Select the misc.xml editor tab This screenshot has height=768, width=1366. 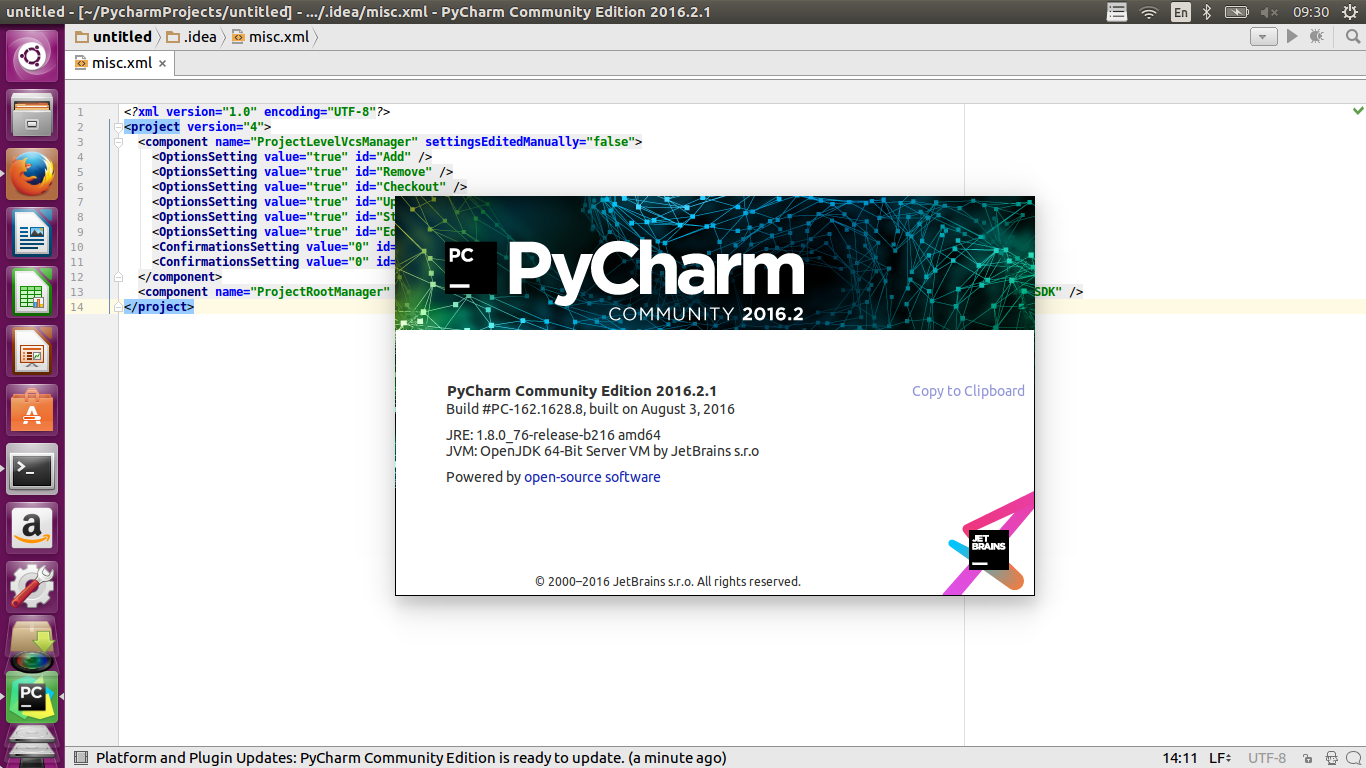122,62
